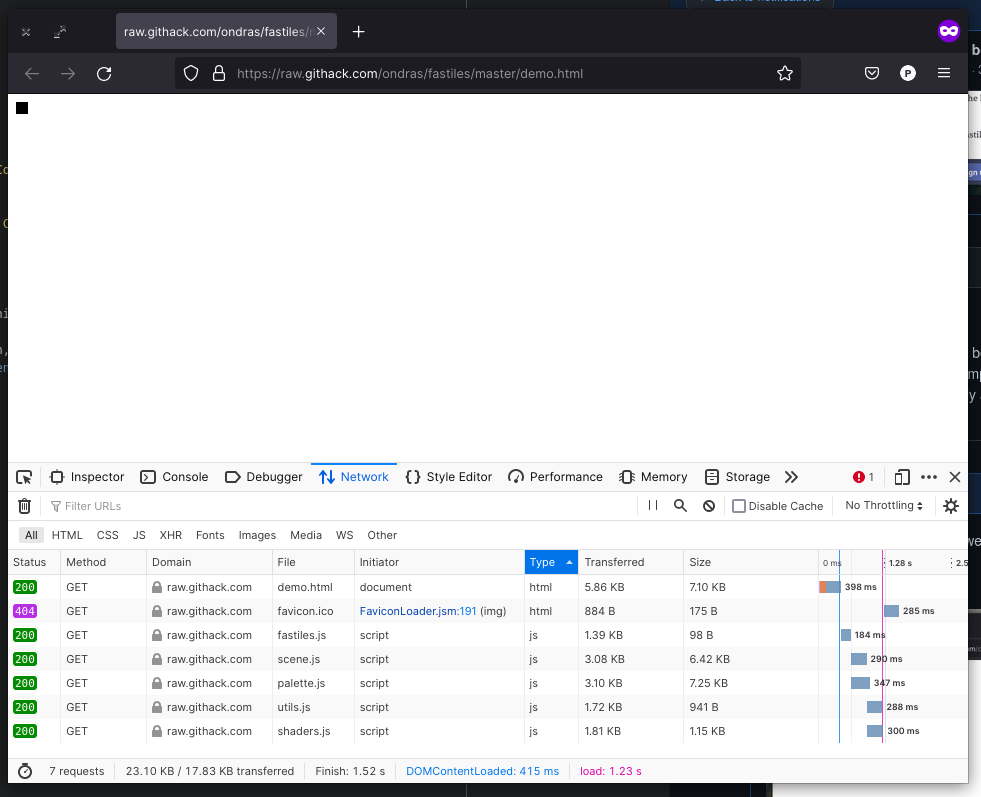The height and width of the screenshot is (797, 981).
Task: Enable the Disable Cache checkbox
Action: tap(738, 506)
